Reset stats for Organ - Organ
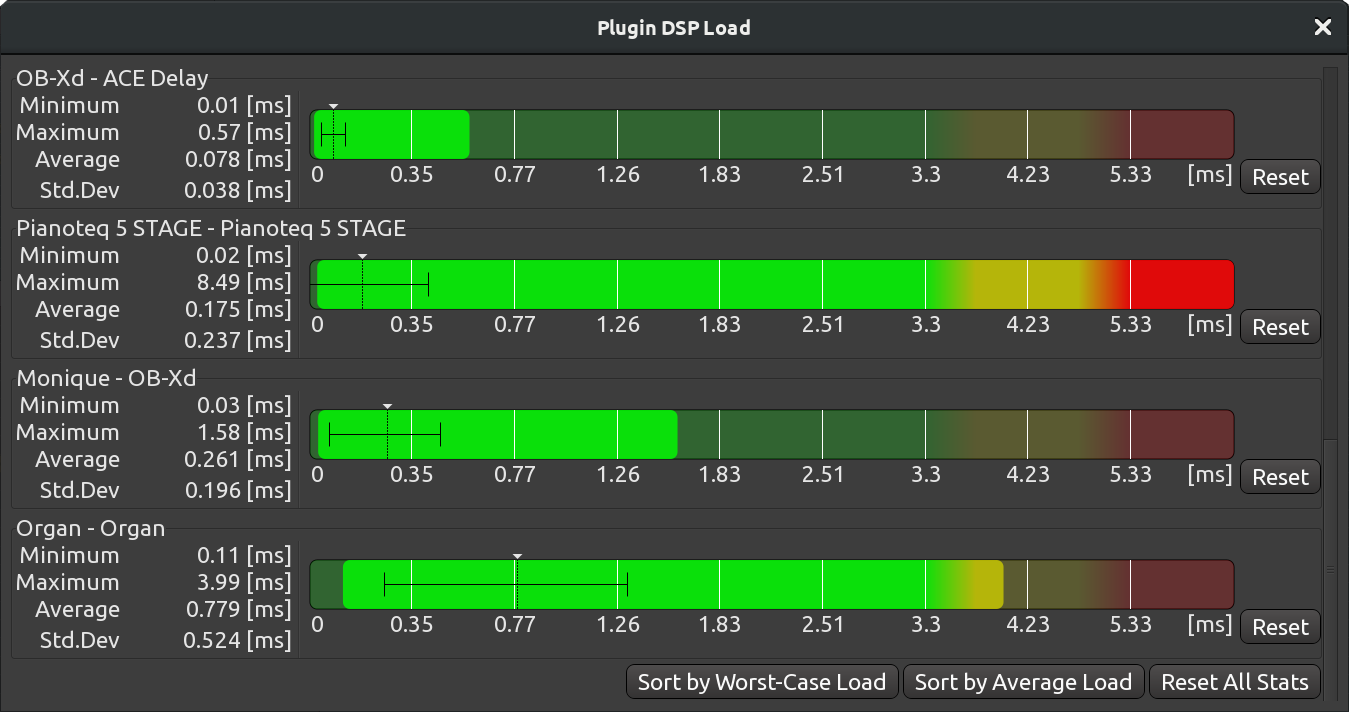Image resolution: width=1349 pixels, height=712 pixels. click(x=1280, y=627)
